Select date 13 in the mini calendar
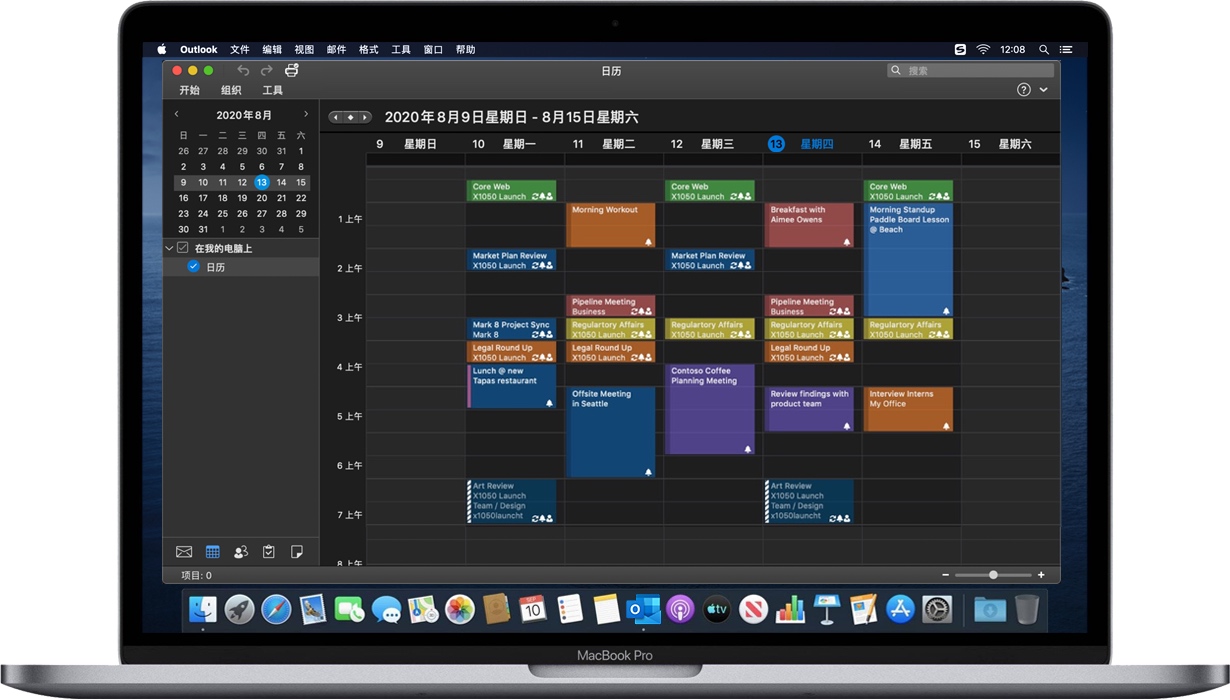This screenshot has width=1230, height=700. click(x=261, y=182)
